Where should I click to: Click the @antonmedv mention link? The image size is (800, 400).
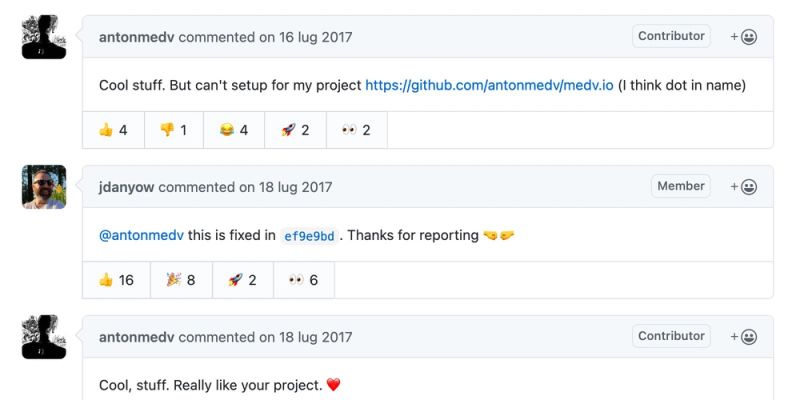coord(141,236)
